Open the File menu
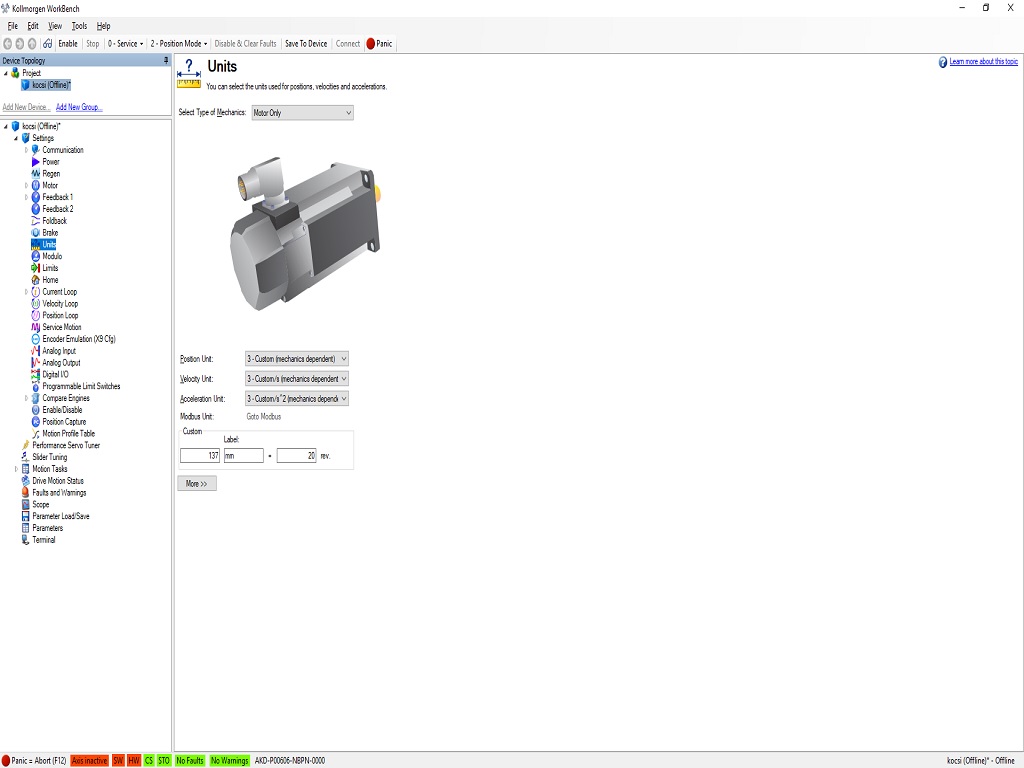The height and width of the screenshot is (768, 1024). (12, 26)
